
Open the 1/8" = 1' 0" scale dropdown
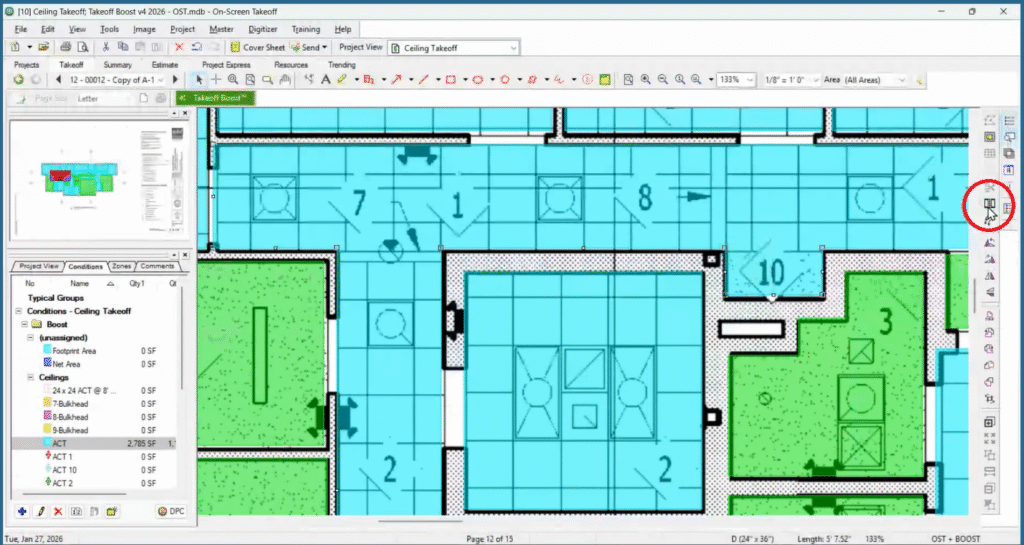click(x=817, y=80)
